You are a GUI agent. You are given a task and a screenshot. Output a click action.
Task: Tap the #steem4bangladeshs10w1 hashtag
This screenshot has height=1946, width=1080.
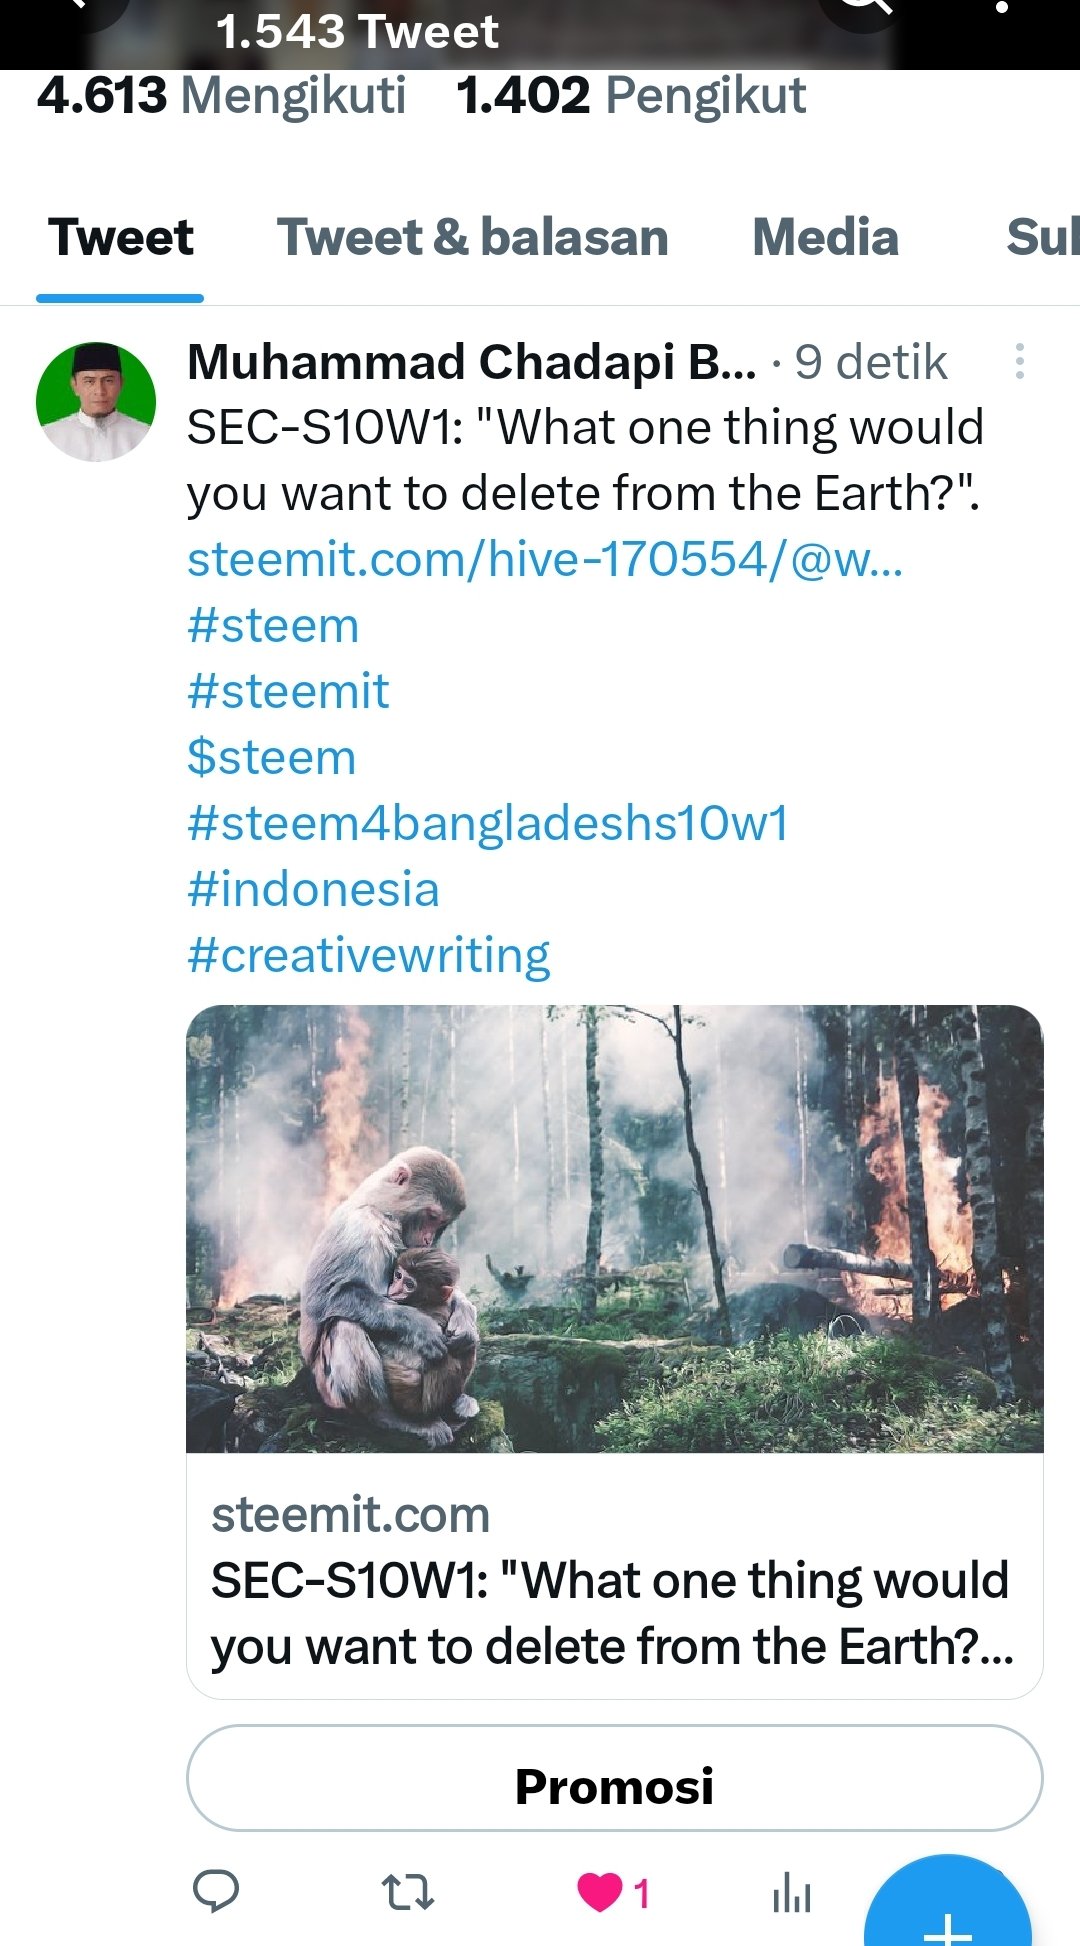487,824
